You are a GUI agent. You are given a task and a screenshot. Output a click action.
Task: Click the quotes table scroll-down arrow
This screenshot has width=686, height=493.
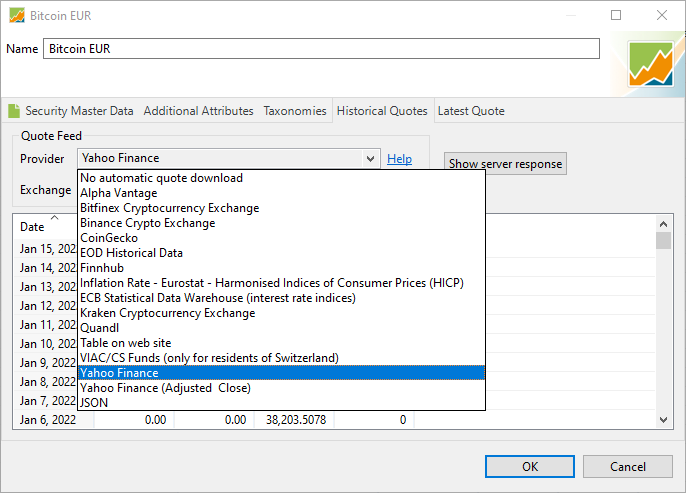pyautogui.click(x=663, y=420)
